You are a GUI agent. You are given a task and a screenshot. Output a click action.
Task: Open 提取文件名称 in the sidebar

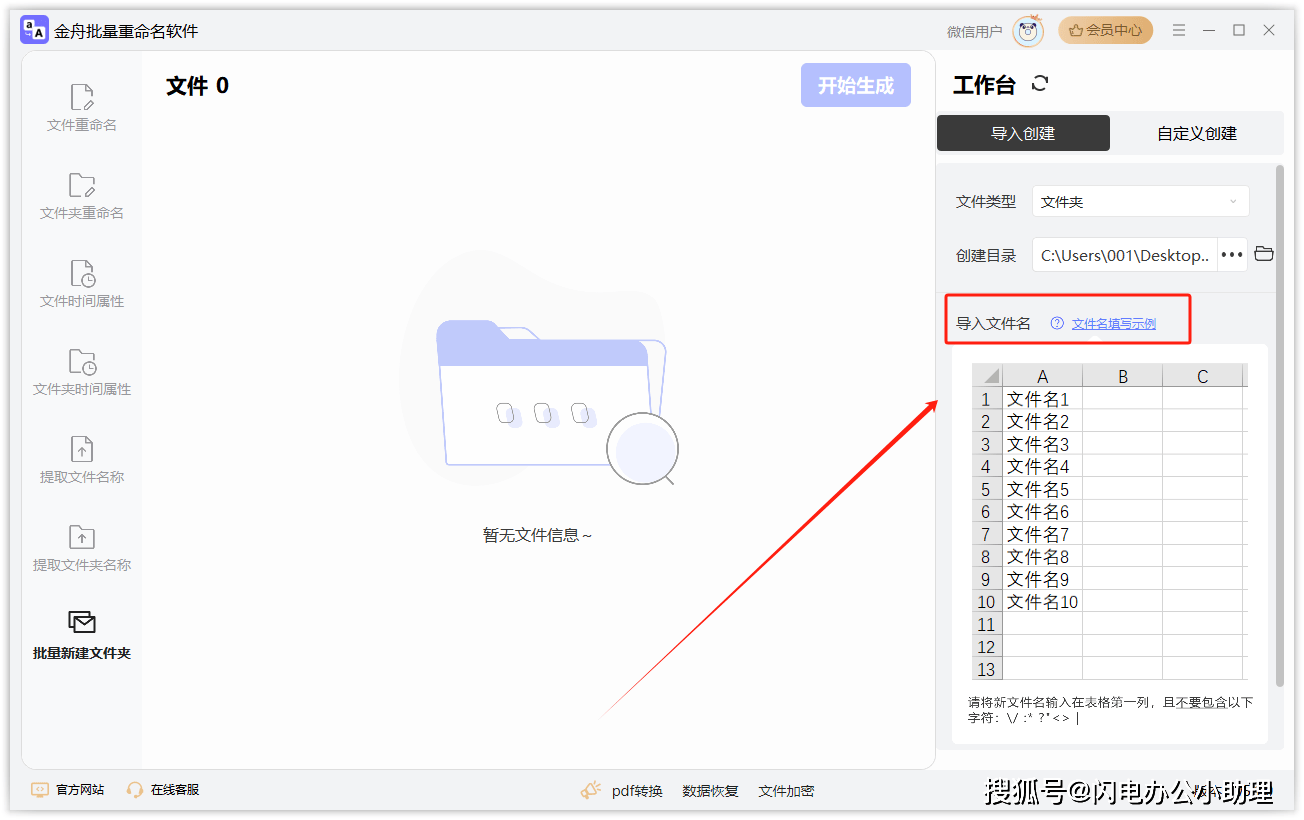[82, 460]
